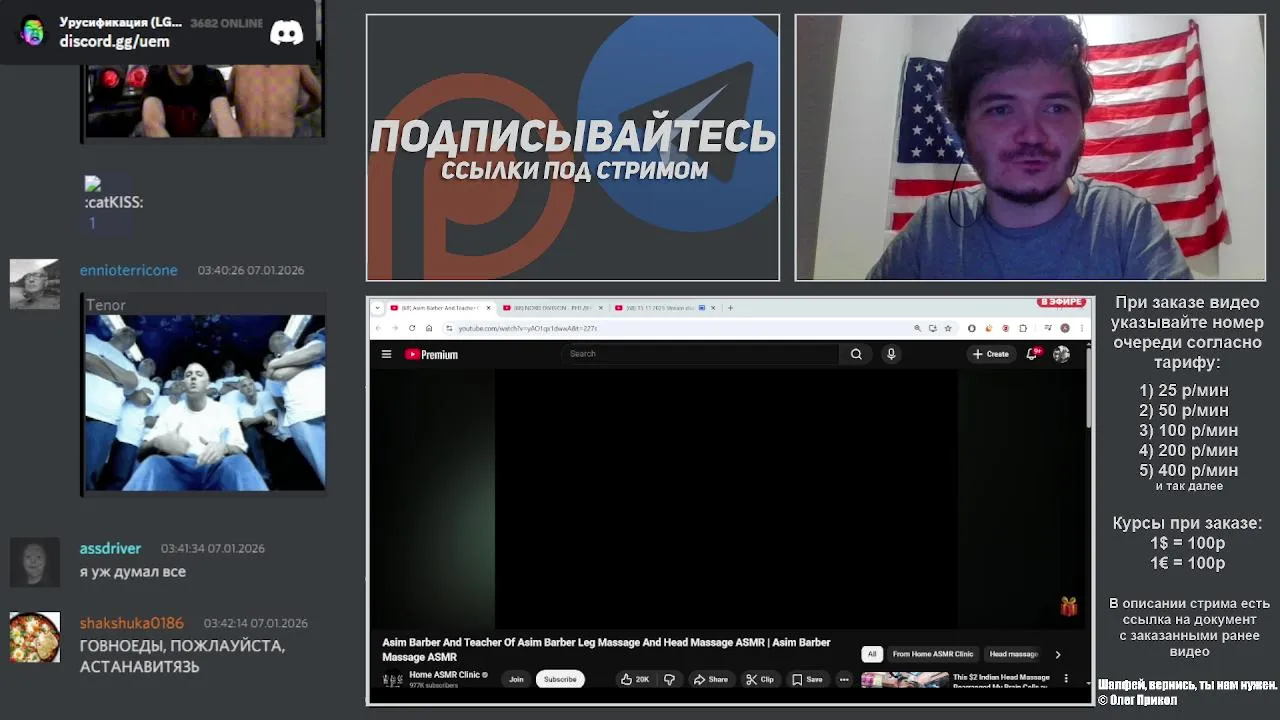This screenshot has width=1280, height=720.
Task: Open the zoom magnifier icon in address bar
Action: 917,328
